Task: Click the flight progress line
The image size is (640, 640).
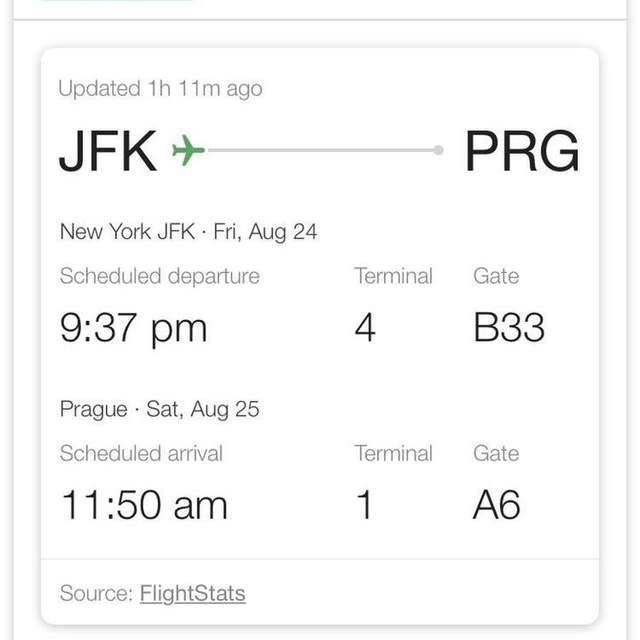Action: pyautogui.click(x=320, y=150)
